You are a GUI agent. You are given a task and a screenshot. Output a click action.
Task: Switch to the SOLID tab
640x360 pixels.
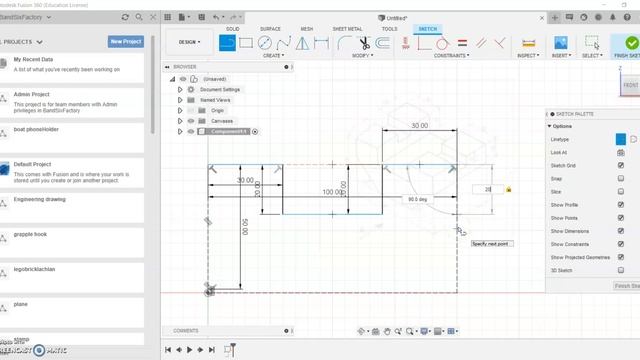pos(233,29)
